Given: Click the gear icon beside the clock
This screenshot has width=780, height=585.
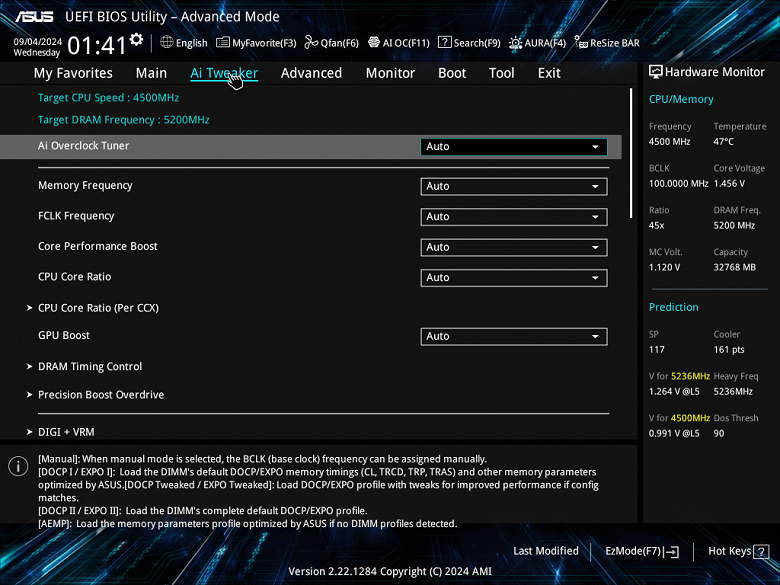Looking at the screenshot, I should pos(136,39).
